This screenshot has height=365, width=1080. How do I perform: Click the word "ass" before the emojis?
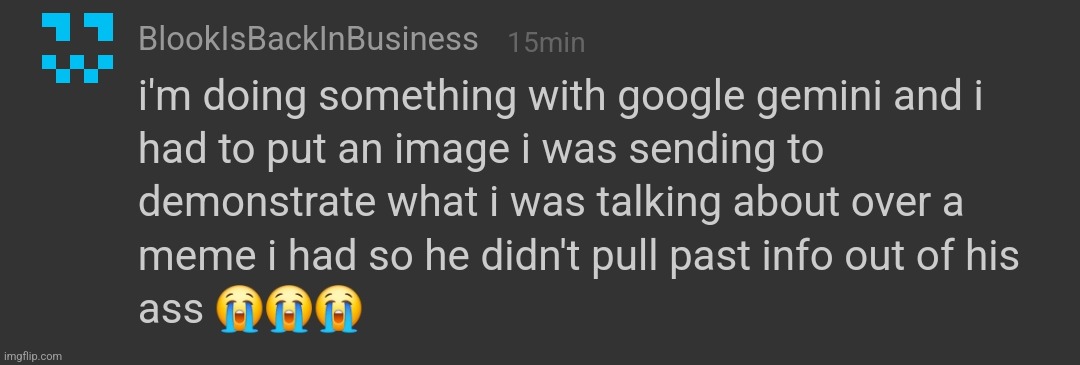tap(171, 312)
